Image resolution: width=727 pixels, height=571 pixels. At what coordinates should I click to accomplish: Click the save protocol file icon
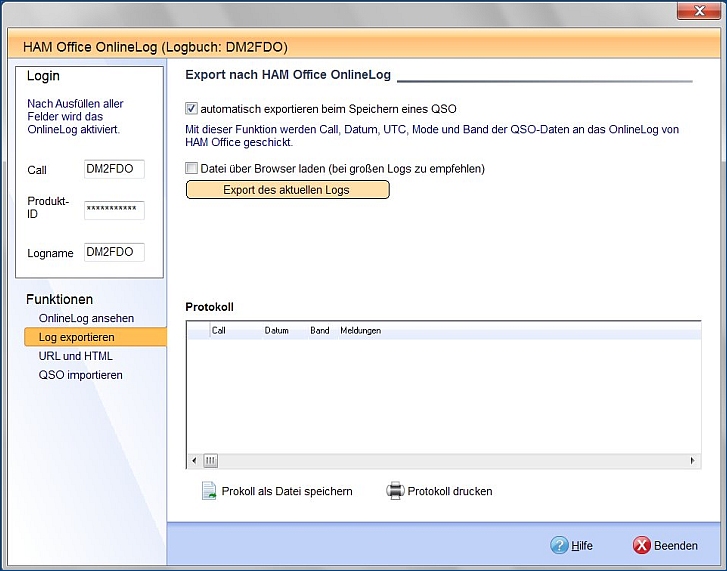pyautogui.click(x=209, y=491)
